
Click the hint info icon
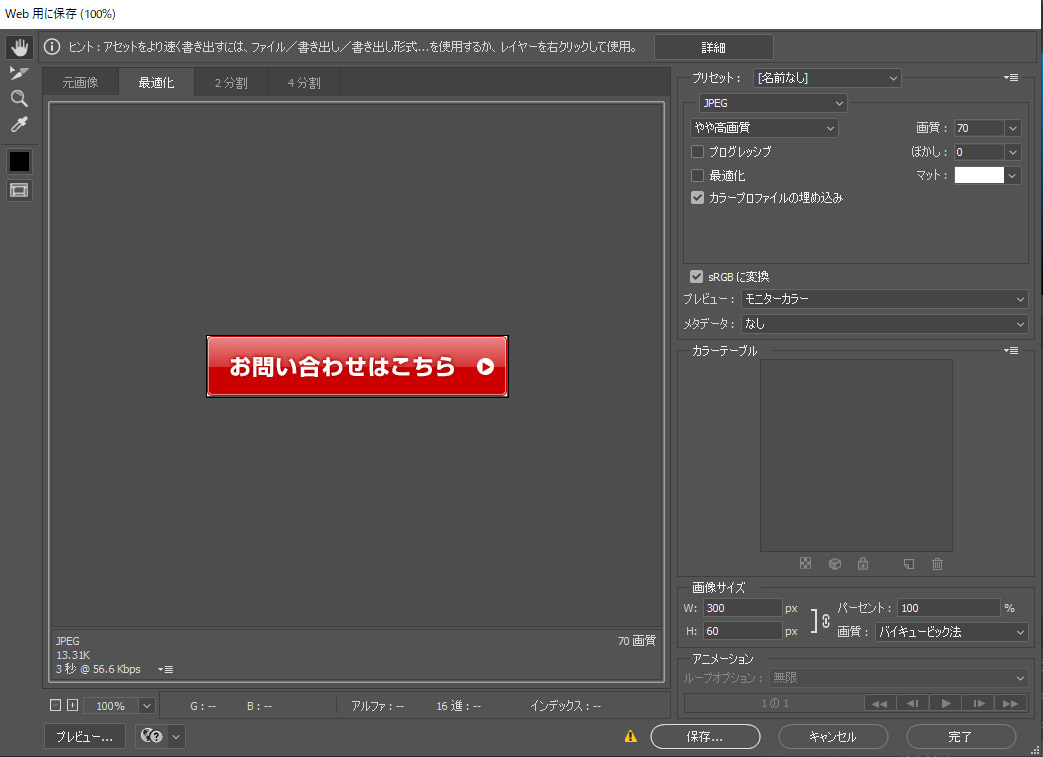52,47
